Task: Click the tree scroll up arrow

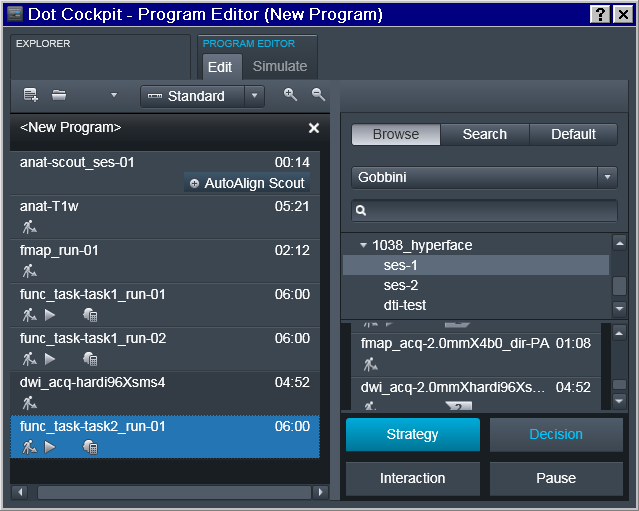Action: (x=619, y=243)
